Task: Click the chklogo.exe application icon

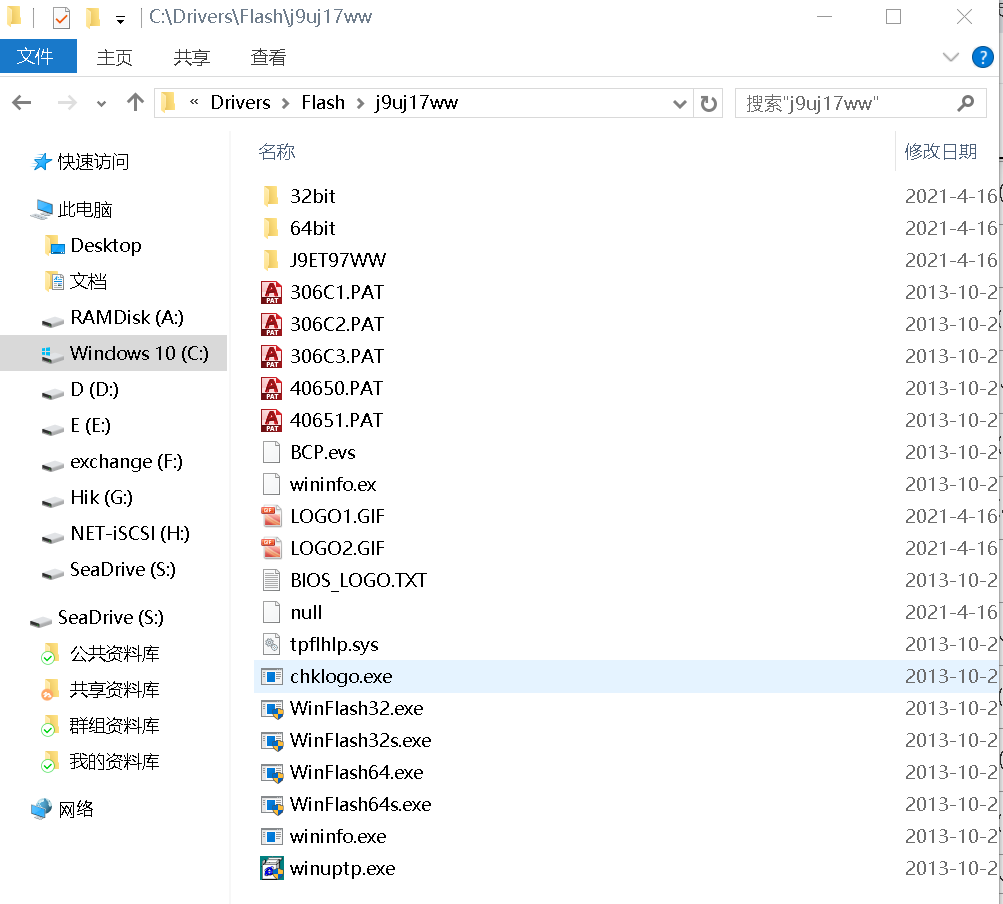Action: click(271, 676)
